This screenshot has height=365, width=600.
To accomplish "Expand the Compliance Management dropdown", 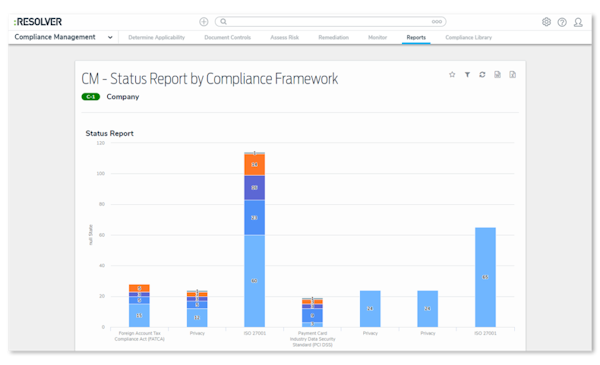I will click(x=110, y=37).
